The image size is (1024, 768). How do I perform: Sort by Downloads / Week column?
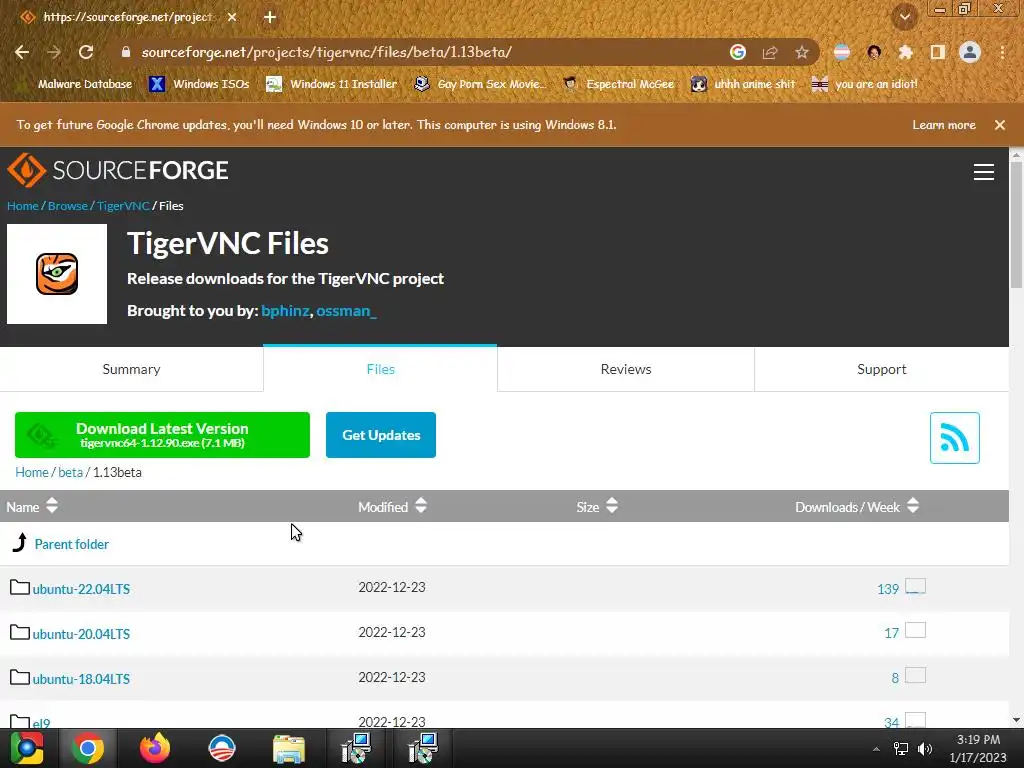pos(857,507)
